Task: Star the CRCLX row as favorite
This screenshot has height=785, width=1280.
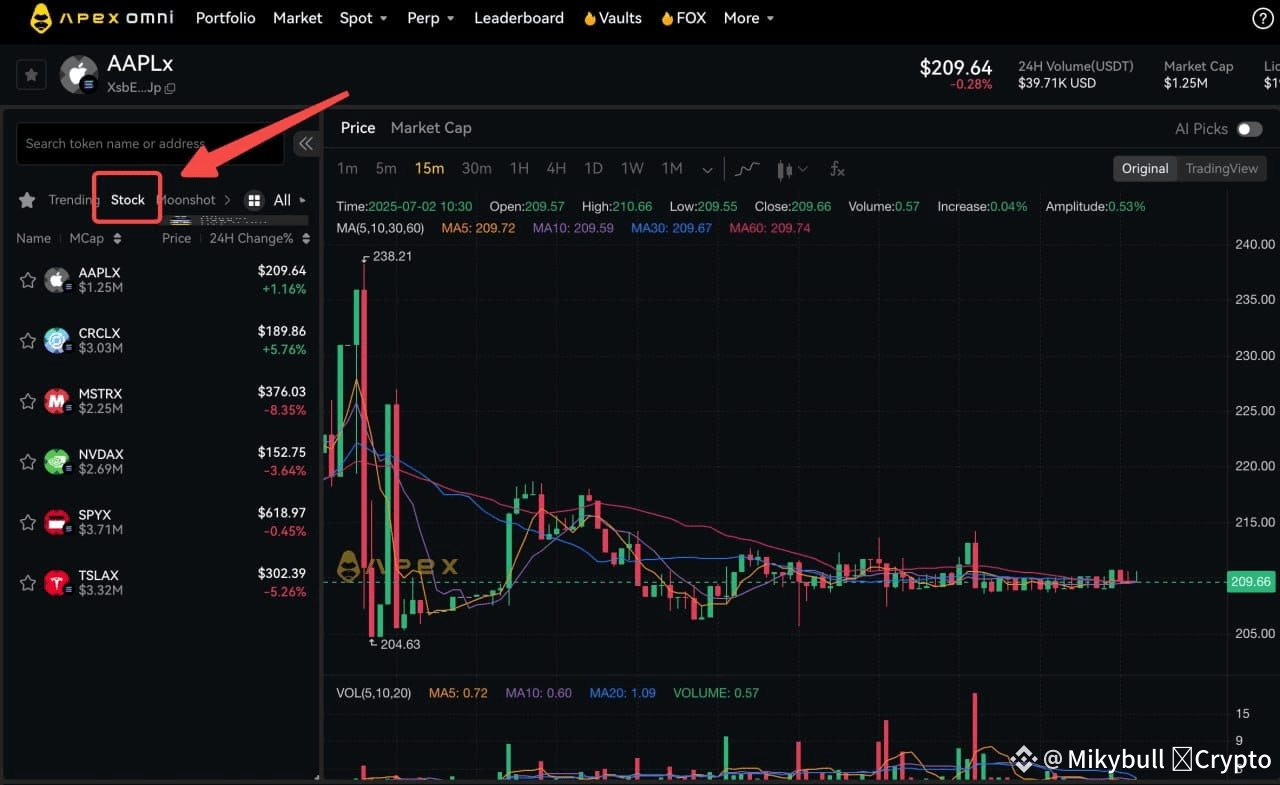Action: point(28,341)
